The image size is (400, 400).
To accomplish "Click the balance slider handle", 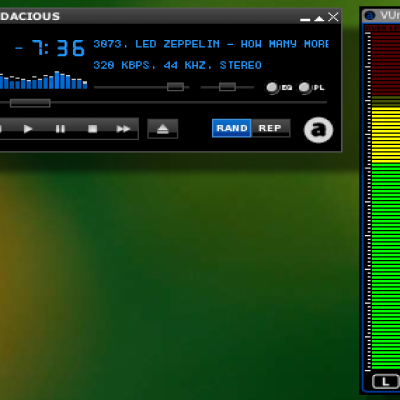I will point(227,87).
